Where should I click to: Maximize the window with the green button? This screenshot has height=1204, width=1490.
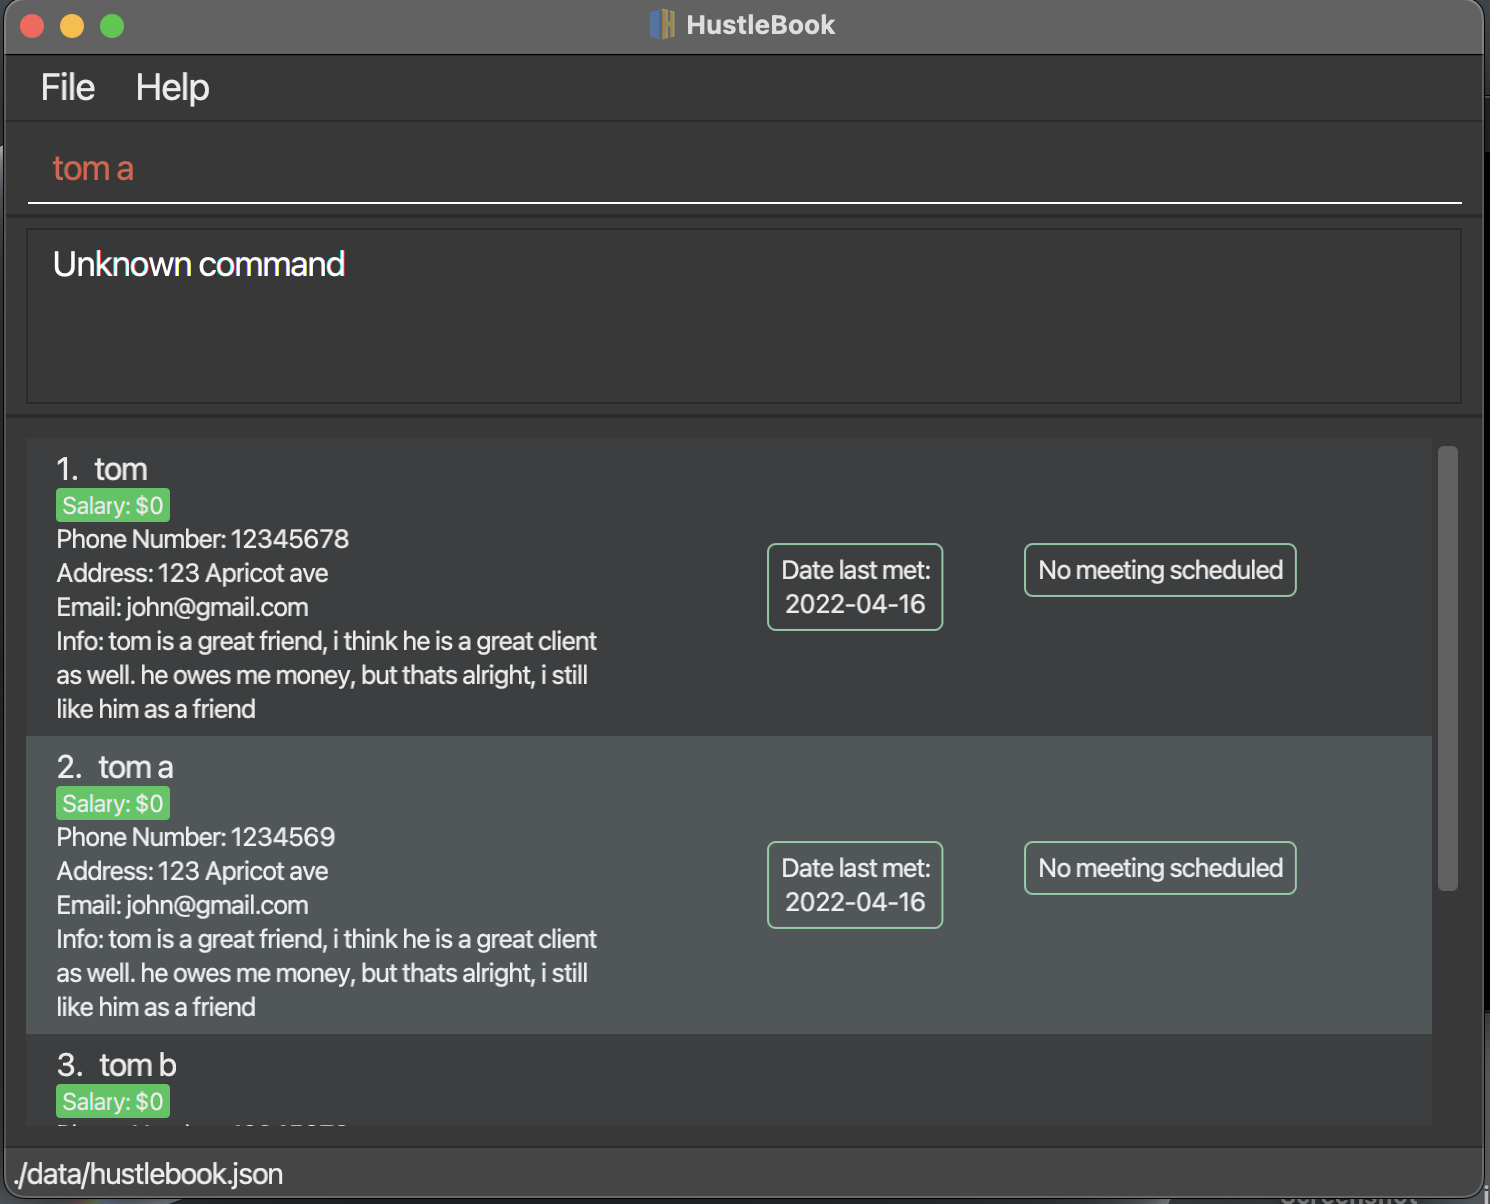tap(112, 25)
